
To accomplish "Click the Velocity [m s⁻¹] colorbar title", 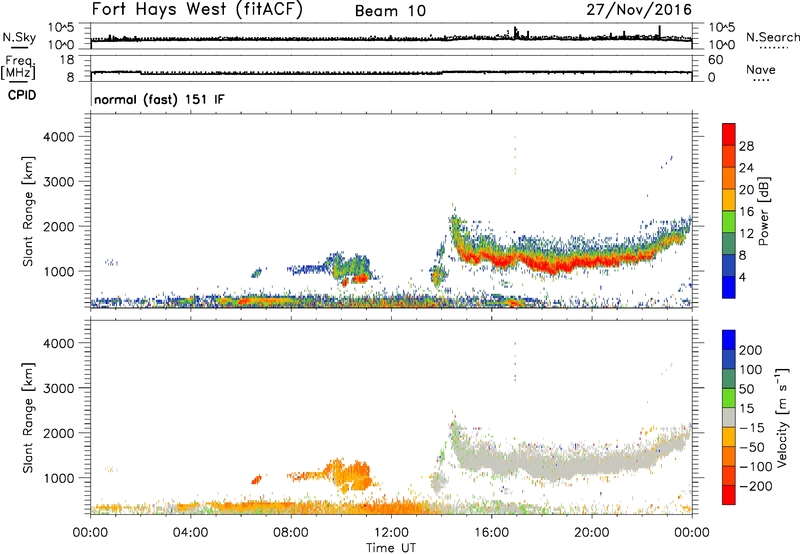I will tap(782, 417).
